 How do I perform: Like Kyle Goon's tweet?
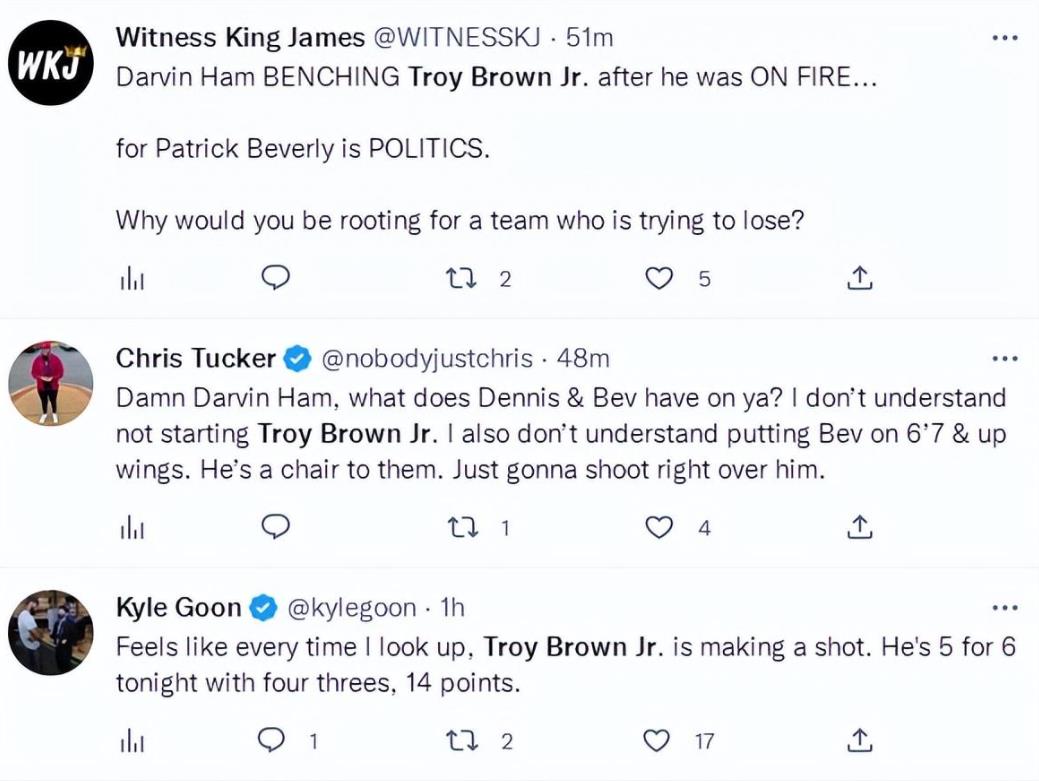(657, 741)
